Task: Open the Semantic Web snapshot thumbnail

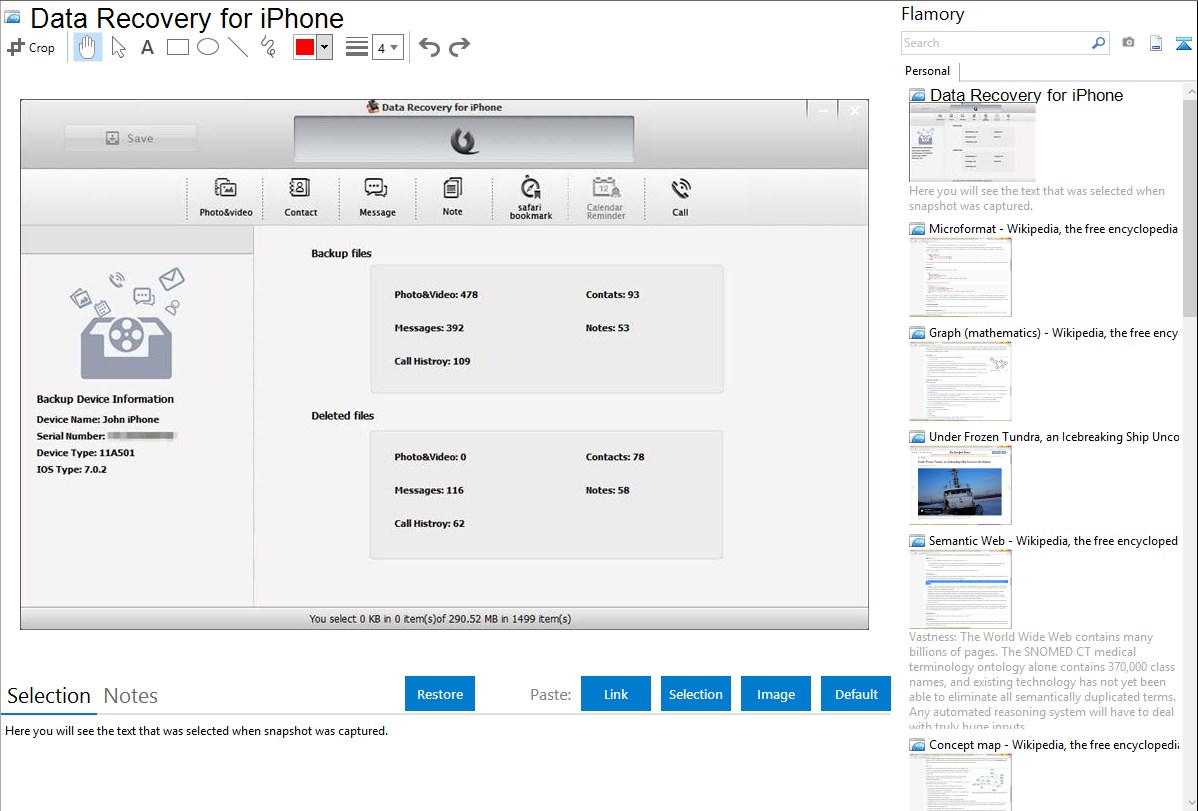Action: pyautogui.click(x=960, y=589)
